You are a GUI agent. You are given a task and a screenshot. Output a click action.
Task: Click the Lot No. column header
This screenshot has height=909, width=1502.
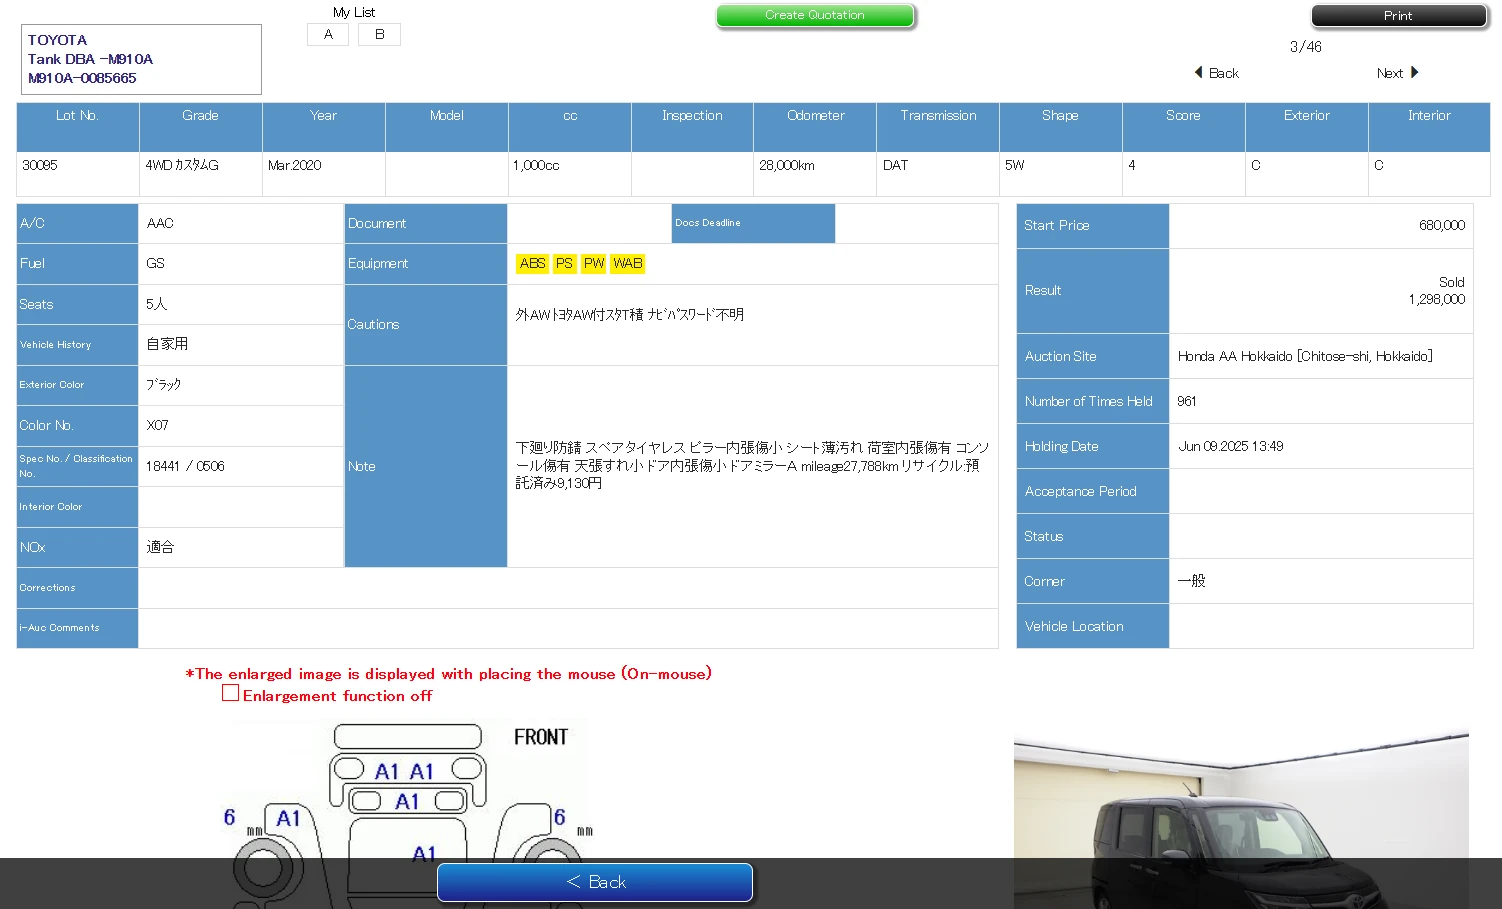(78, 116)
